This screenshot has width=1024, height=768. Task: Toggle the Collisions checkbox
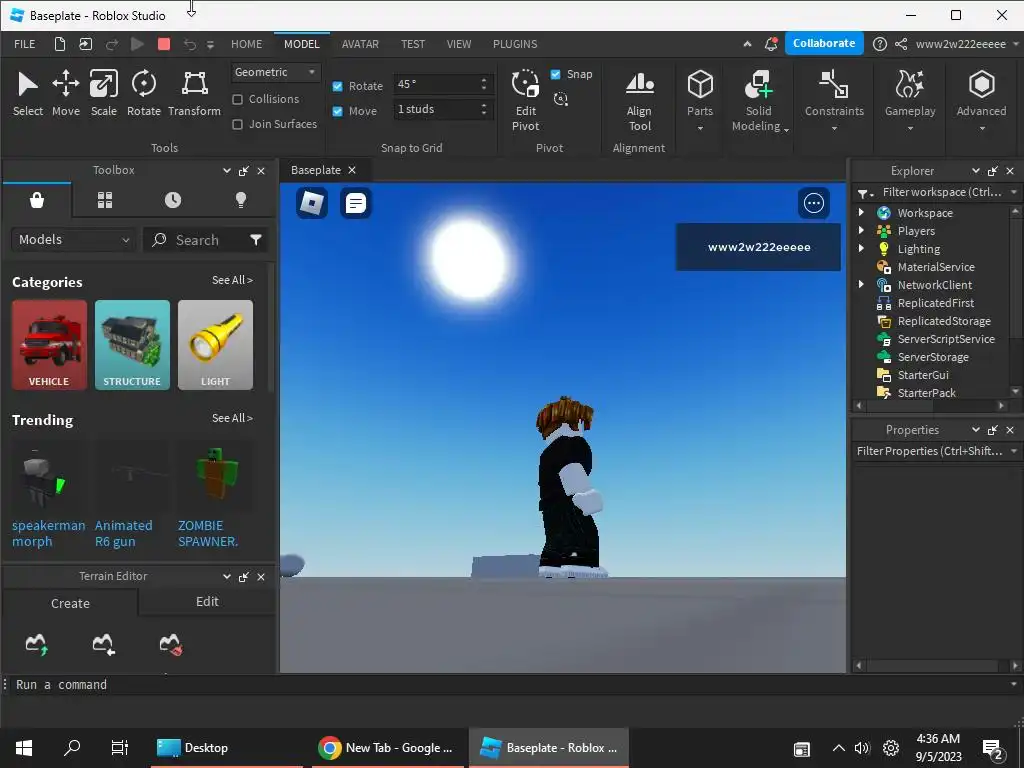[238, 99]
